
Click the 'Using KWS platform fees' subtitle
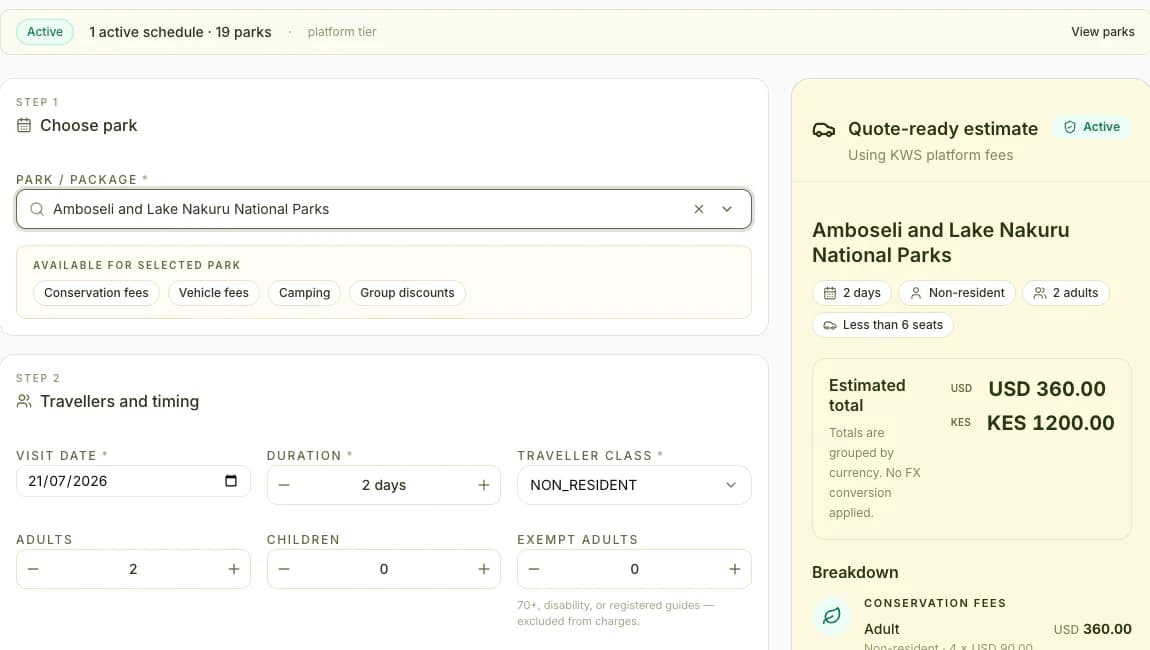pos(930,155)
